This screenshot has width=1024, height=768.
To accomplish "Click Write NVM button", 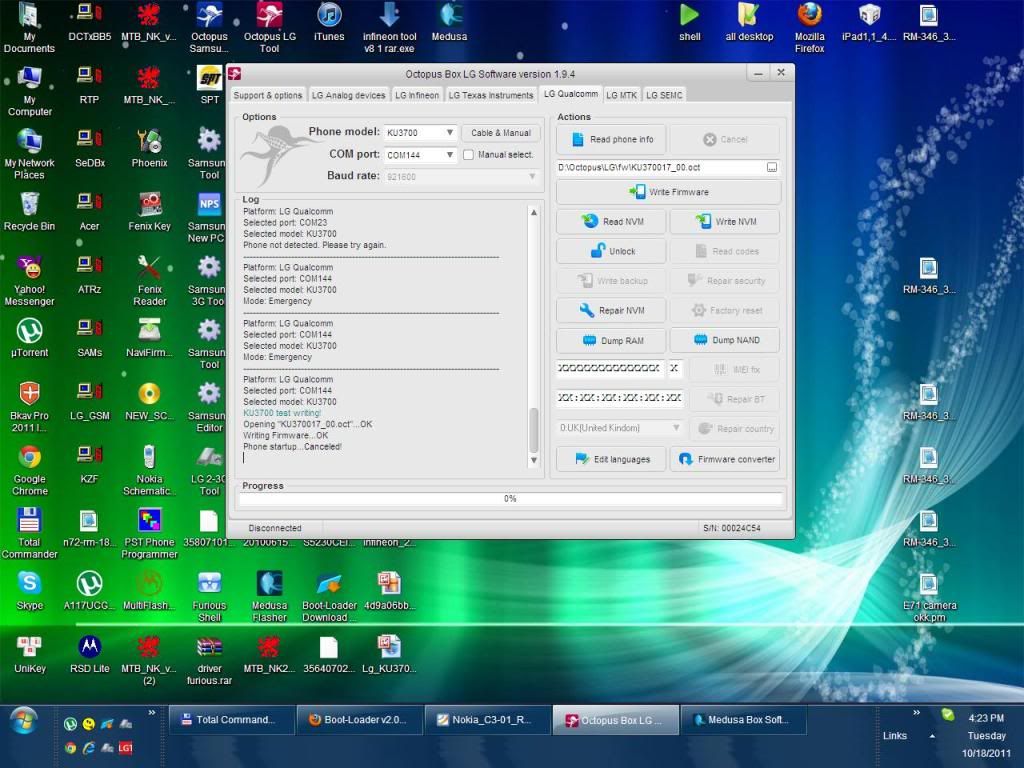I will (725, 221).
